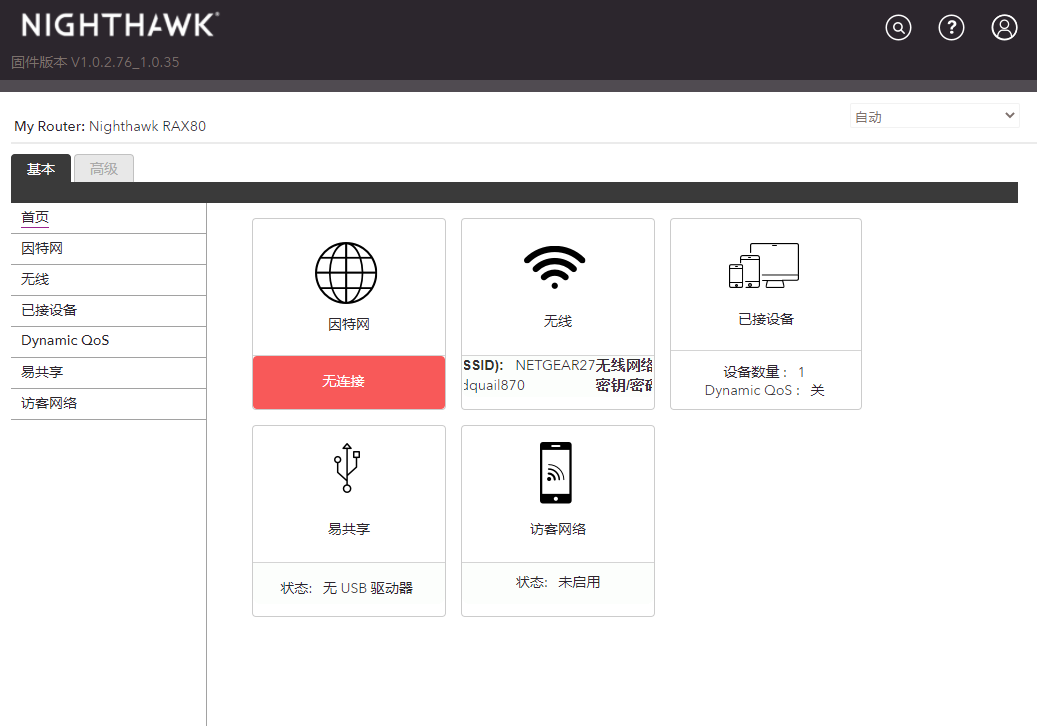Click the 已接设备 card label
The height and width of the screenshot is (726, 1037).
coord(766,319)
